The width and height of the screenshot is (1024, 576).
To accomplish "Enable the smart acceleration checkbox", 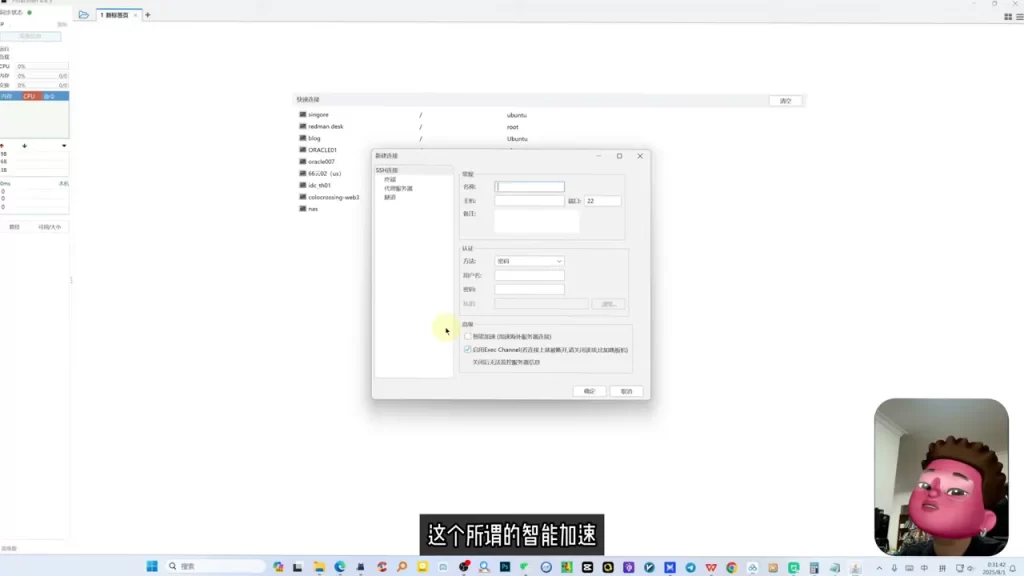I will point(468,336).
